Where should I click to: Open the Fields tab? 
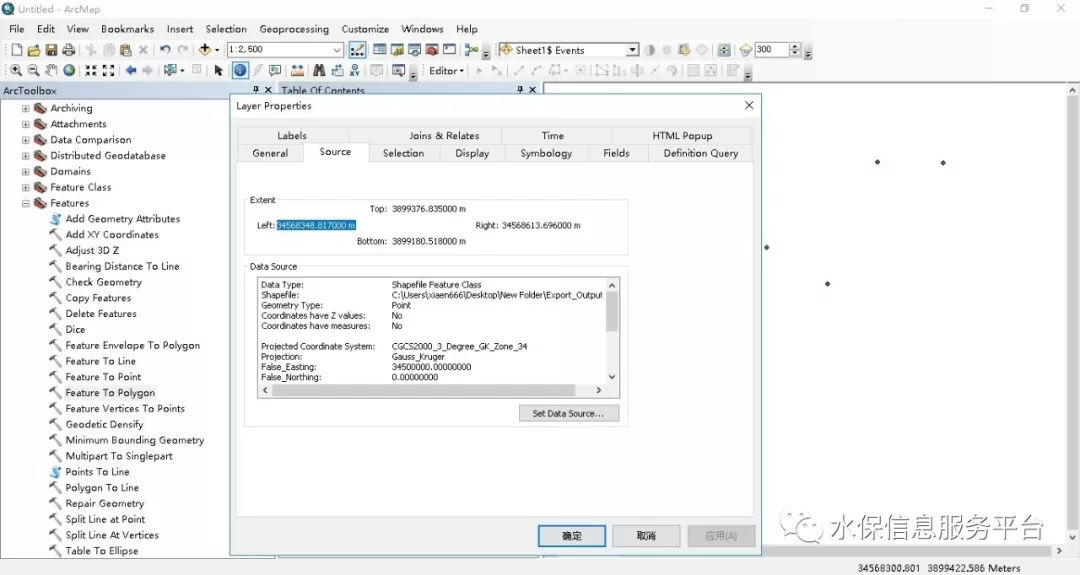(x=616, y=153)
